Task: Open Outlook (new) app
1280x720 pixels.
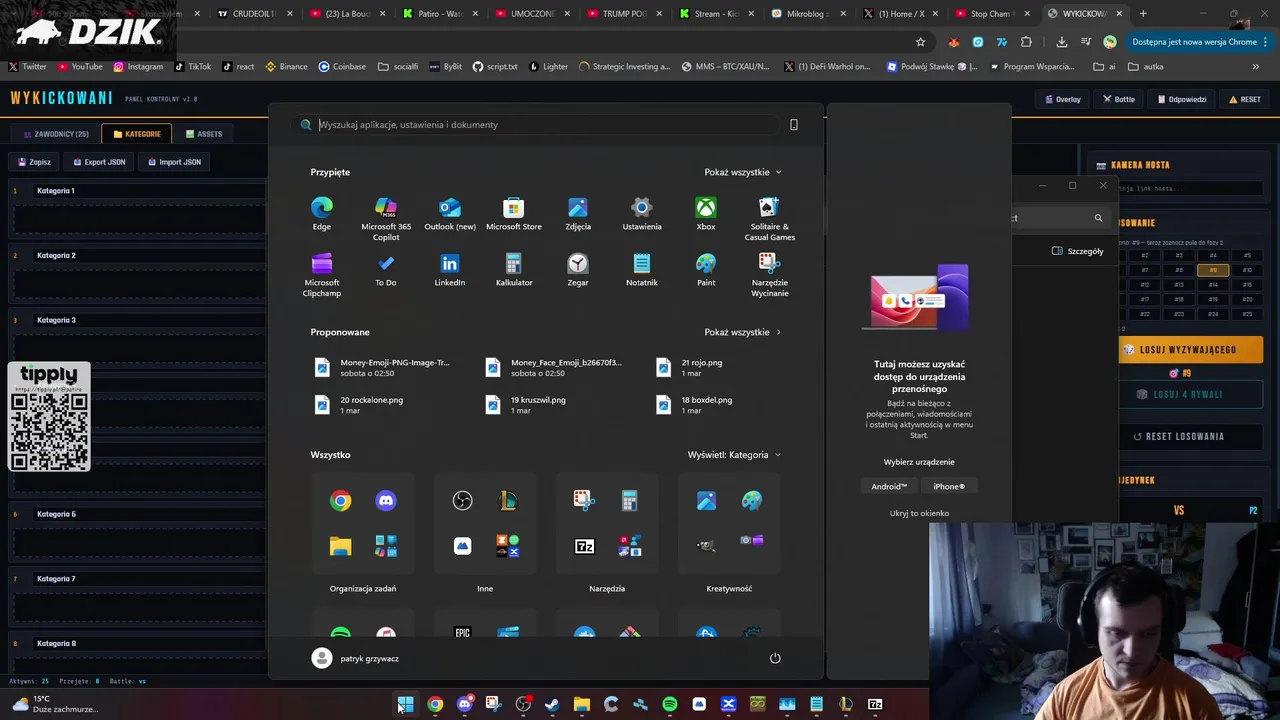Action: (450, 213)
